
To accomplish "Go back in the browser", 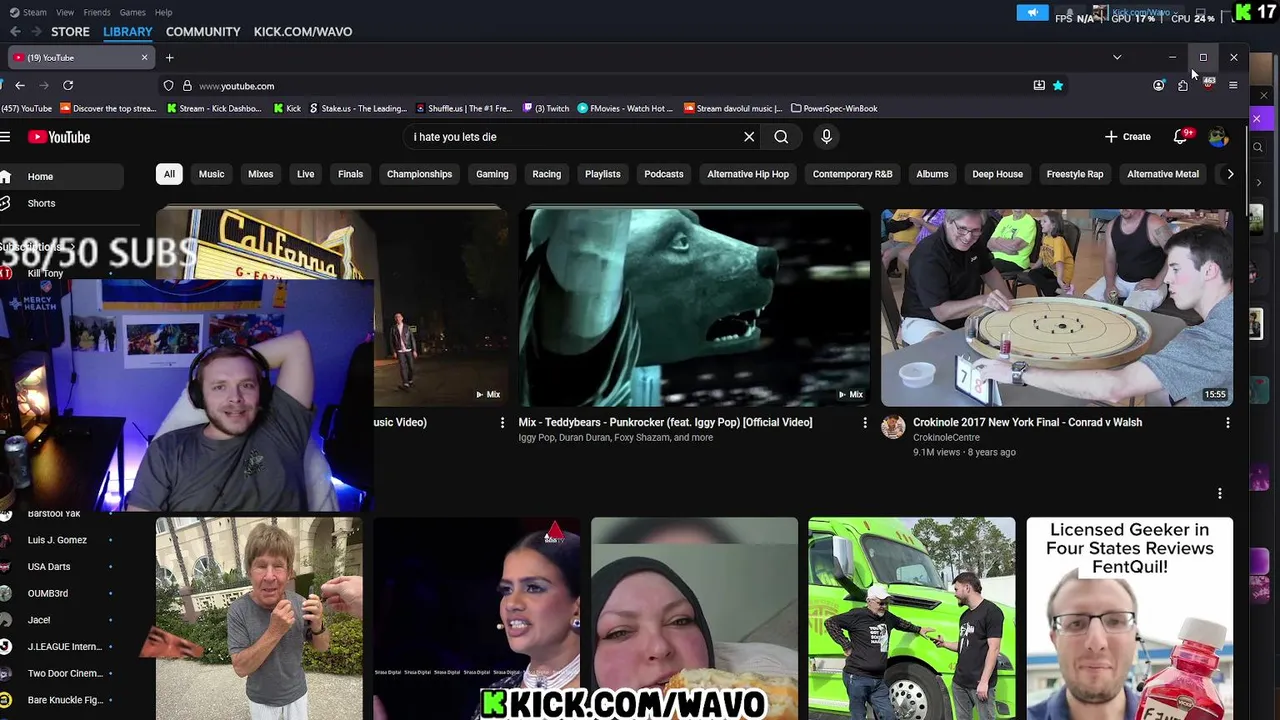I will [20, 86].
